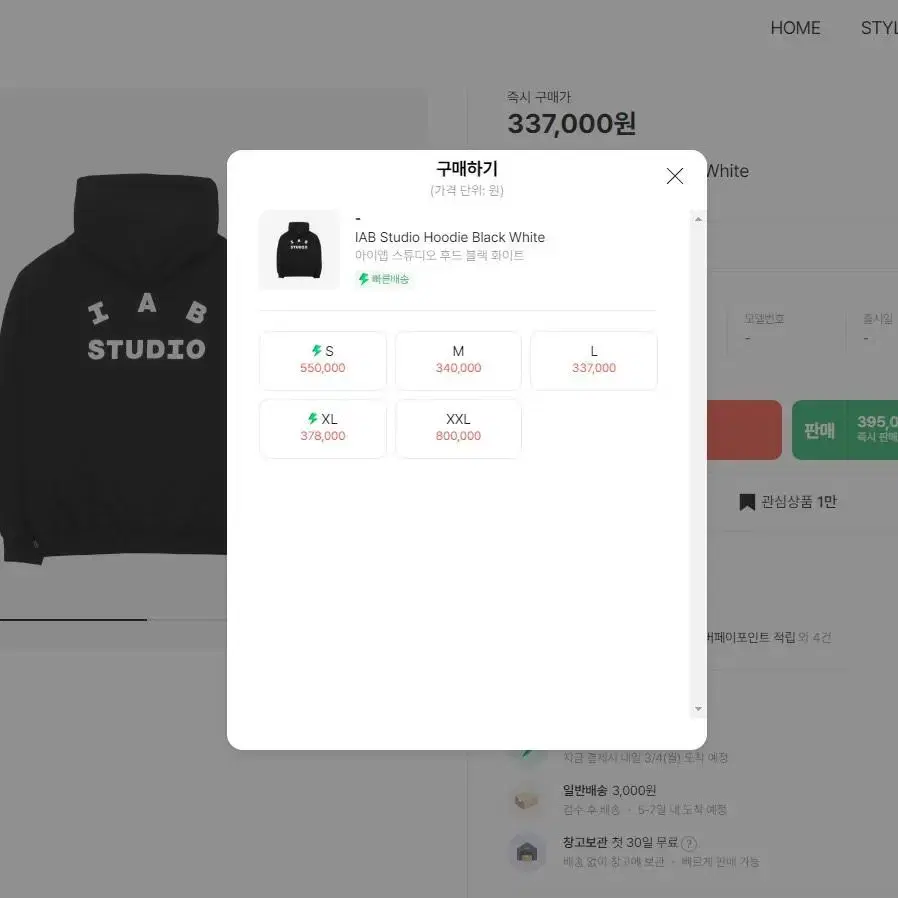Click the product title IAB Studio Hoodie Black White

click(450, 237)
